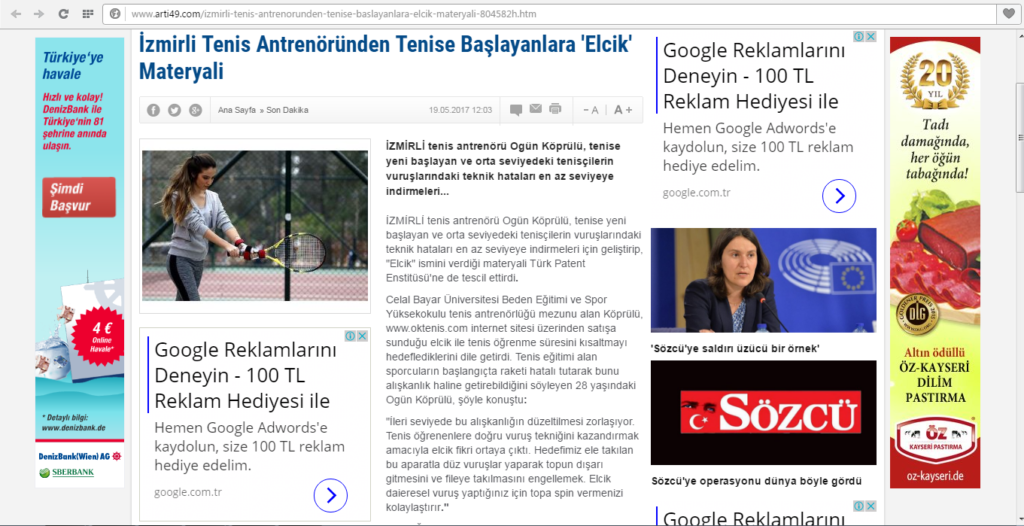Open the woman at EU parliament news photo

(763, 280)
